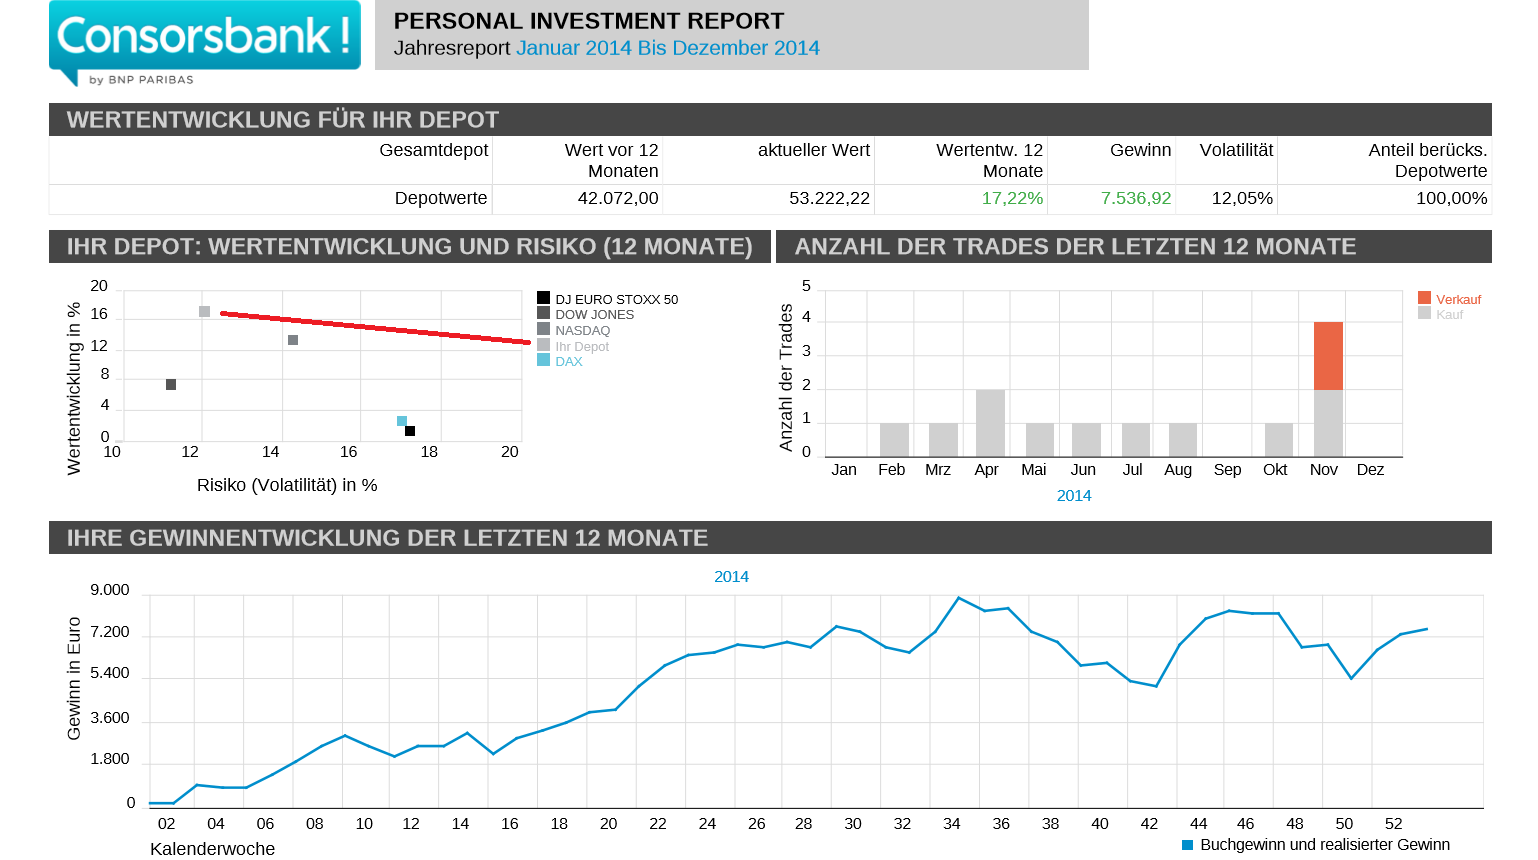Click the black DJ EURO STOXX data point
This screenshot has height=860, width=1538.
(x=410, y=431)
